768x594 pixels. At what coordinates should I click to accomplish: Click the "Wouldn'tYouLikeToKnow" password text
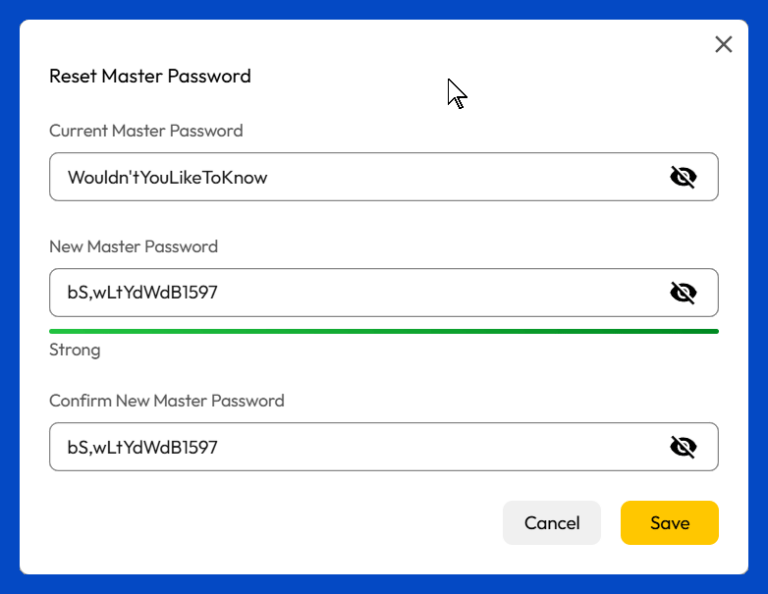(167, 178)
